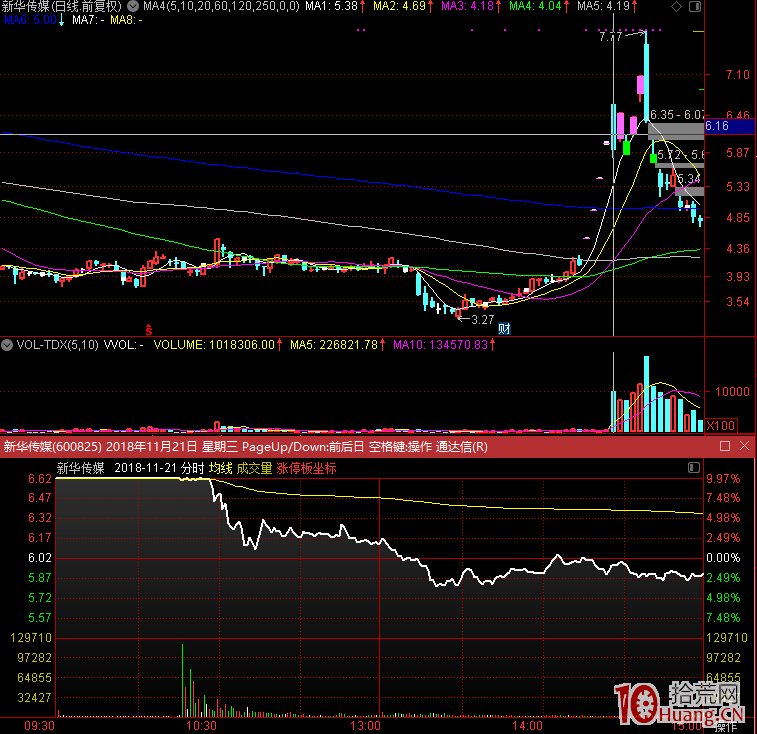Click the 6.62 intraday price label
757x734 pixels.
click(x=40, y=479)
